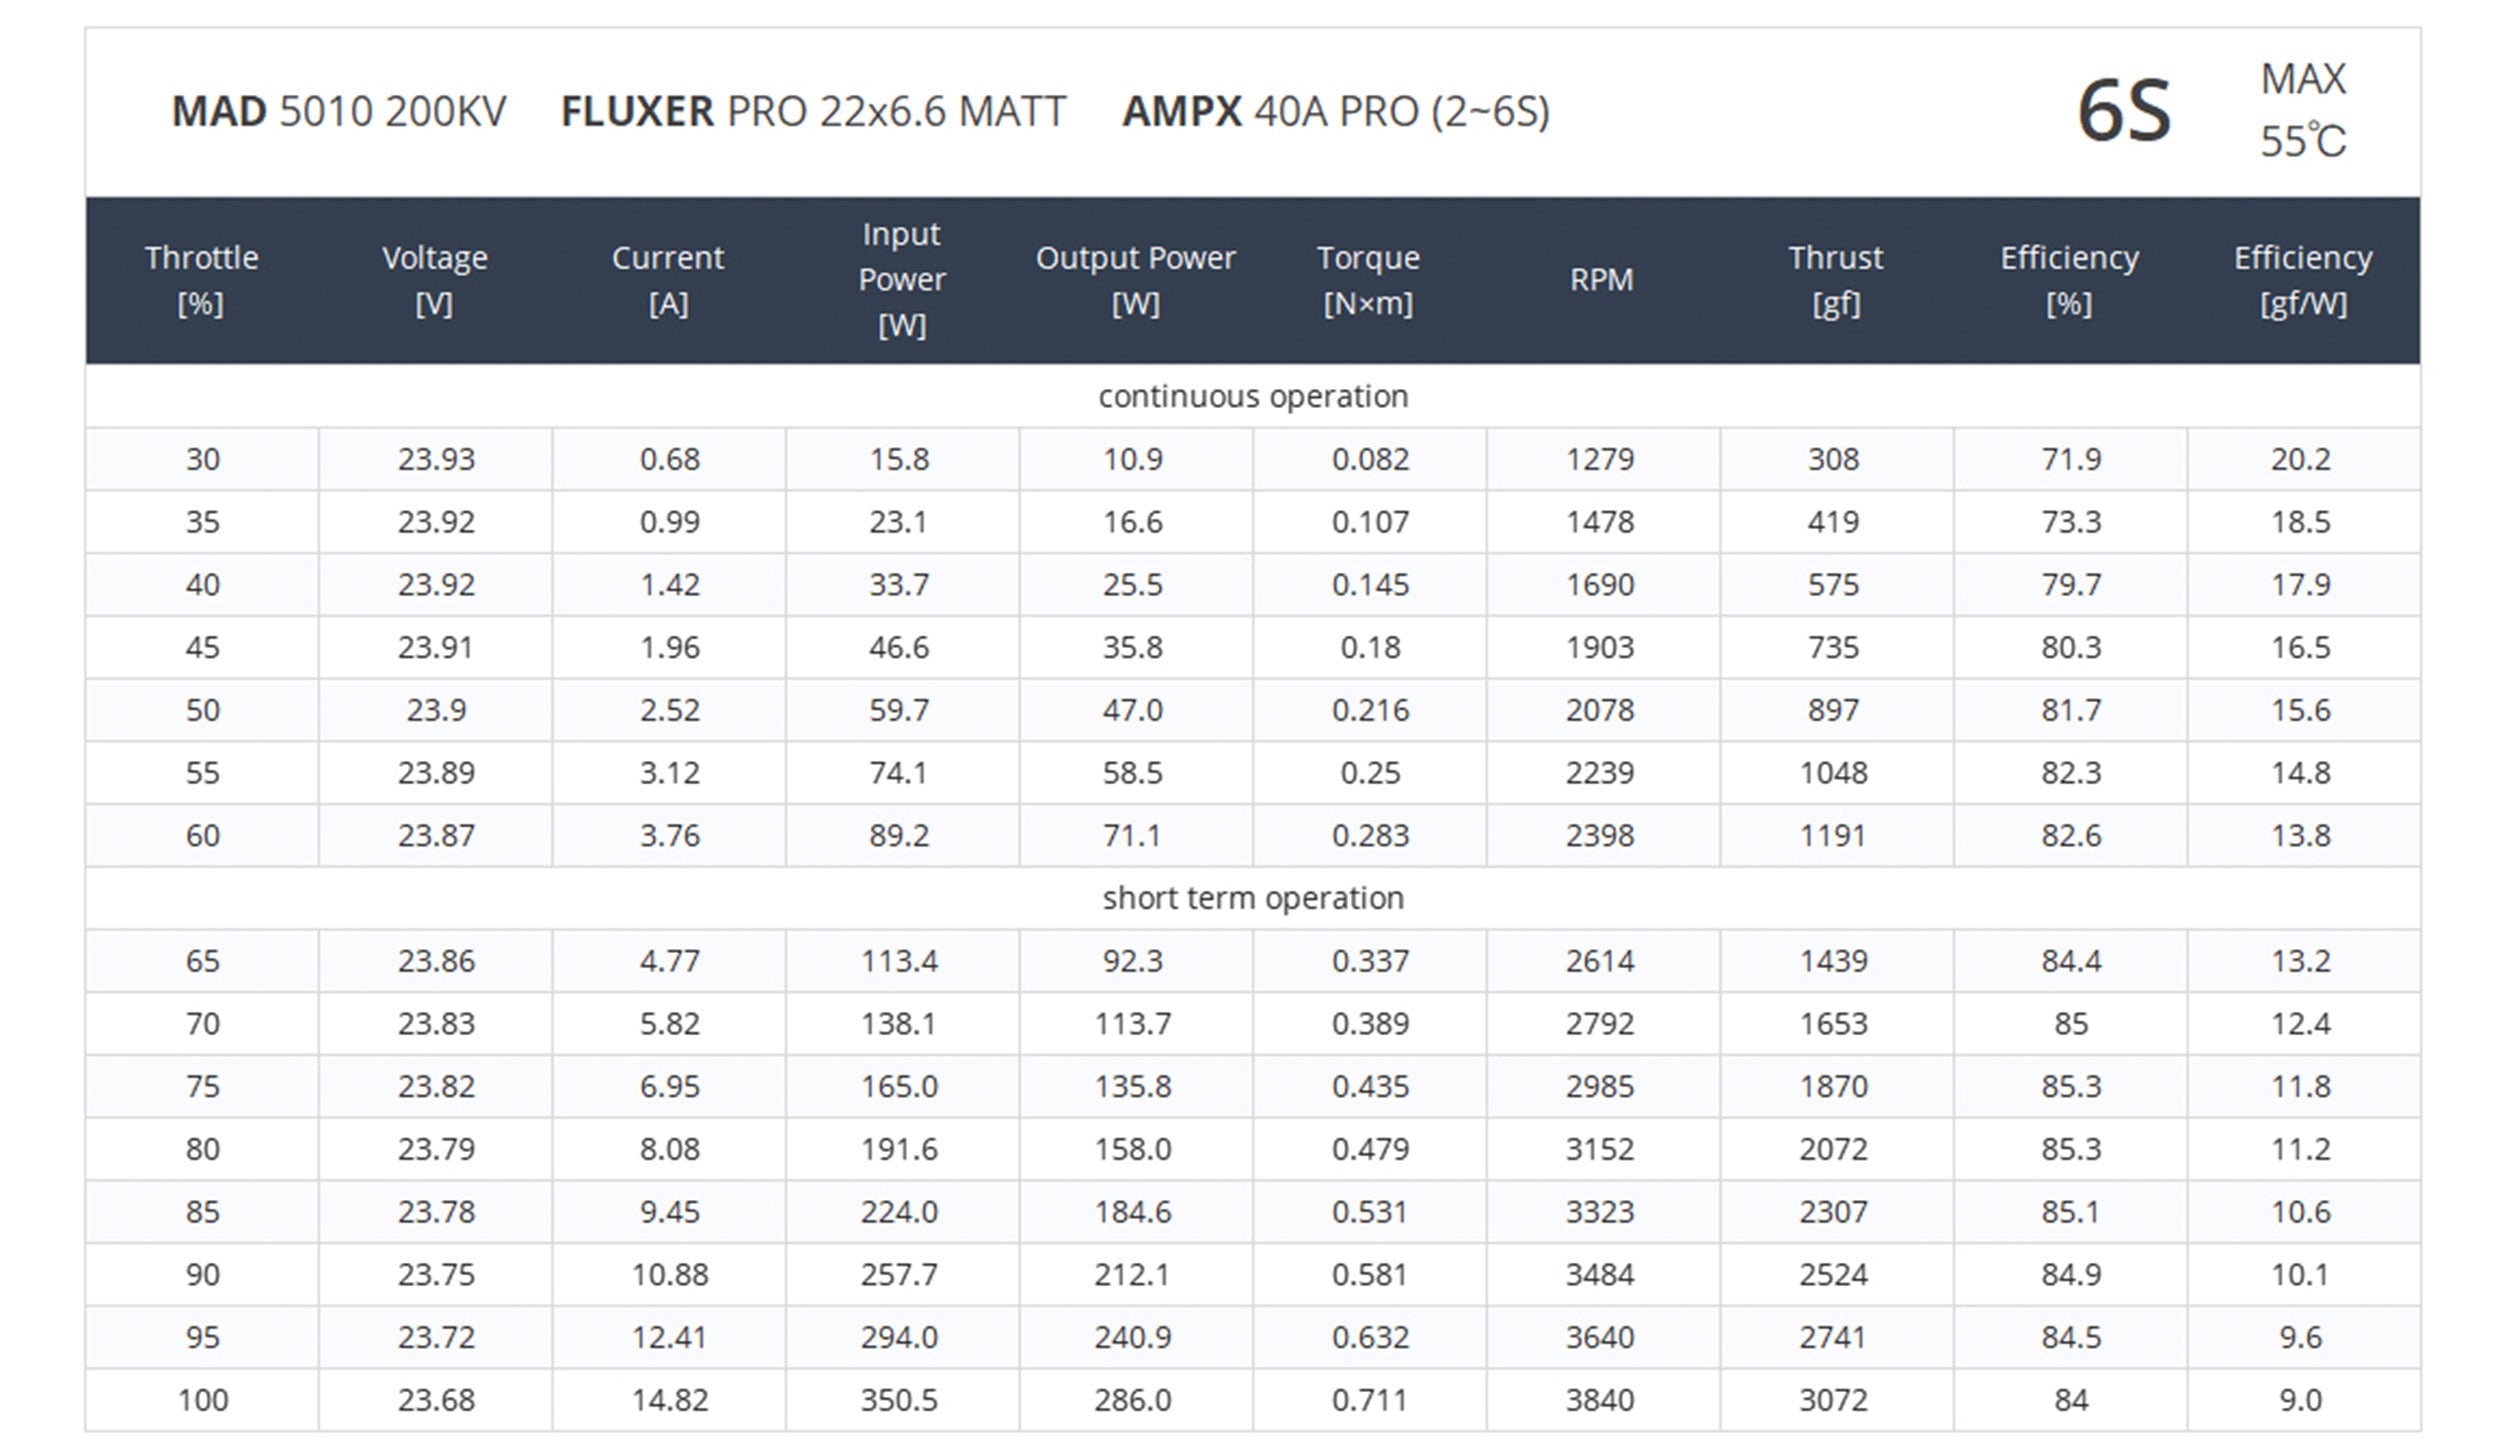2500x1443 pixels.
Task: Click the thrust value 3072 cell
Action: coord(1833,1400)
